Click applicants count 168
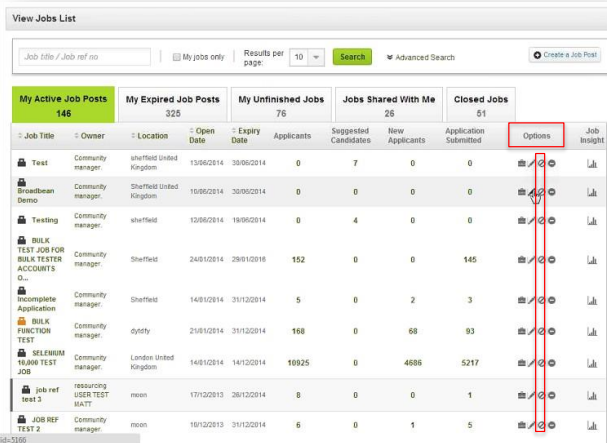Image resolution: width=607 pixels, height=443 pixels. click(x=298, y=331)
